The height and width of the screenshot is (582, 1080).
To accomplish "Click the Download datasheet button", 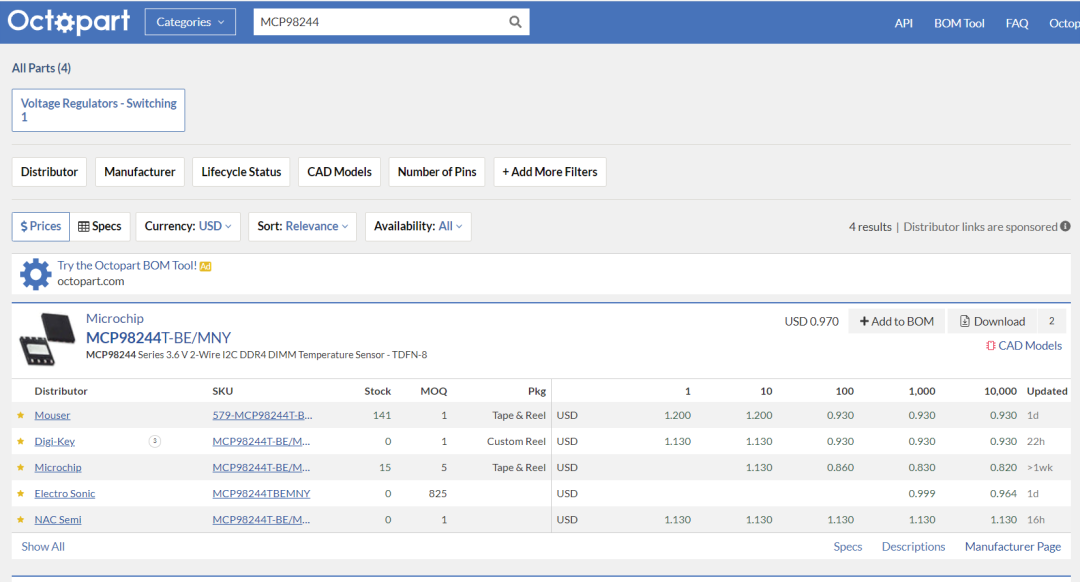I will [993, 321].
